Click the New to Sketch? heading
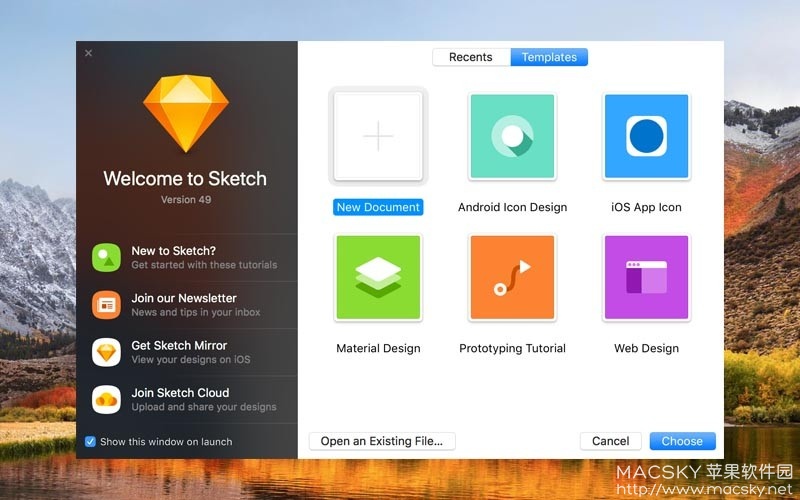This screenshot has width=800, height=500. coord(173,251)
